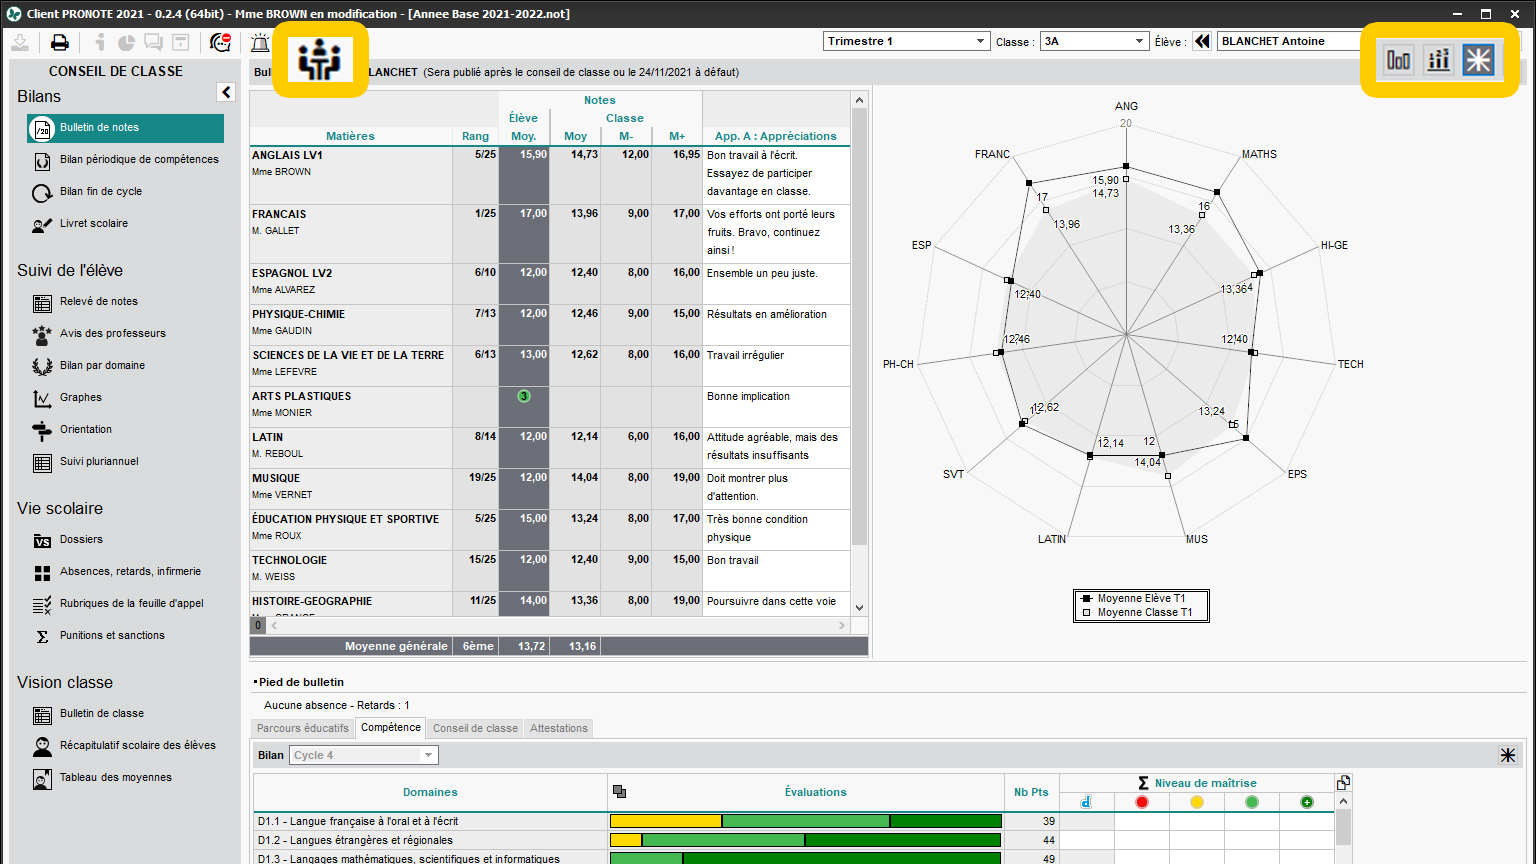This screenshot has width=1536, height=864.
Task: Click the archive box toolbar icon
Action: point(180,42)
